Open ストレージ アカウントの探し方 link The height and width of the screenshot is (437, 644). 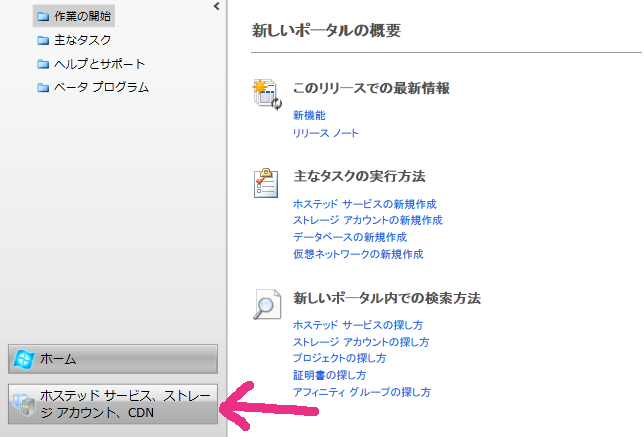click(x=361, y=342)
